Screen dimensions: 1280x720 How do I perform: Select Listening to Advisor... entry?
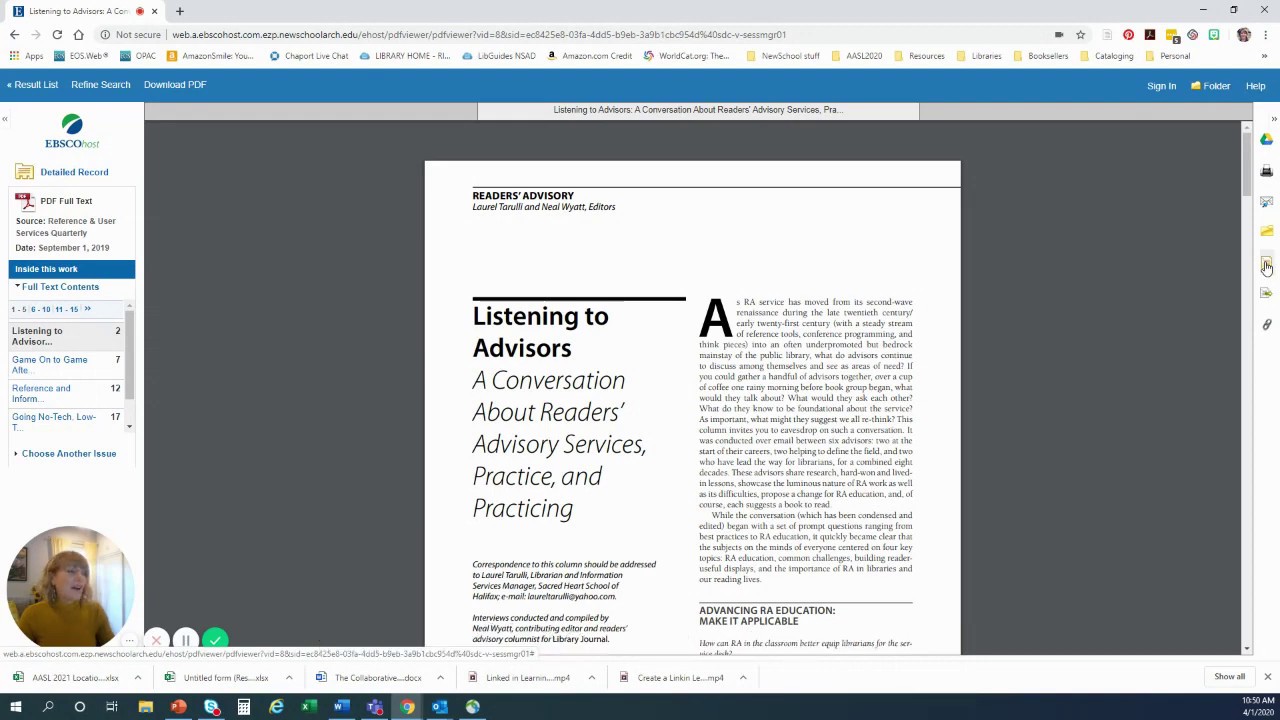click(x=37, y=336)
